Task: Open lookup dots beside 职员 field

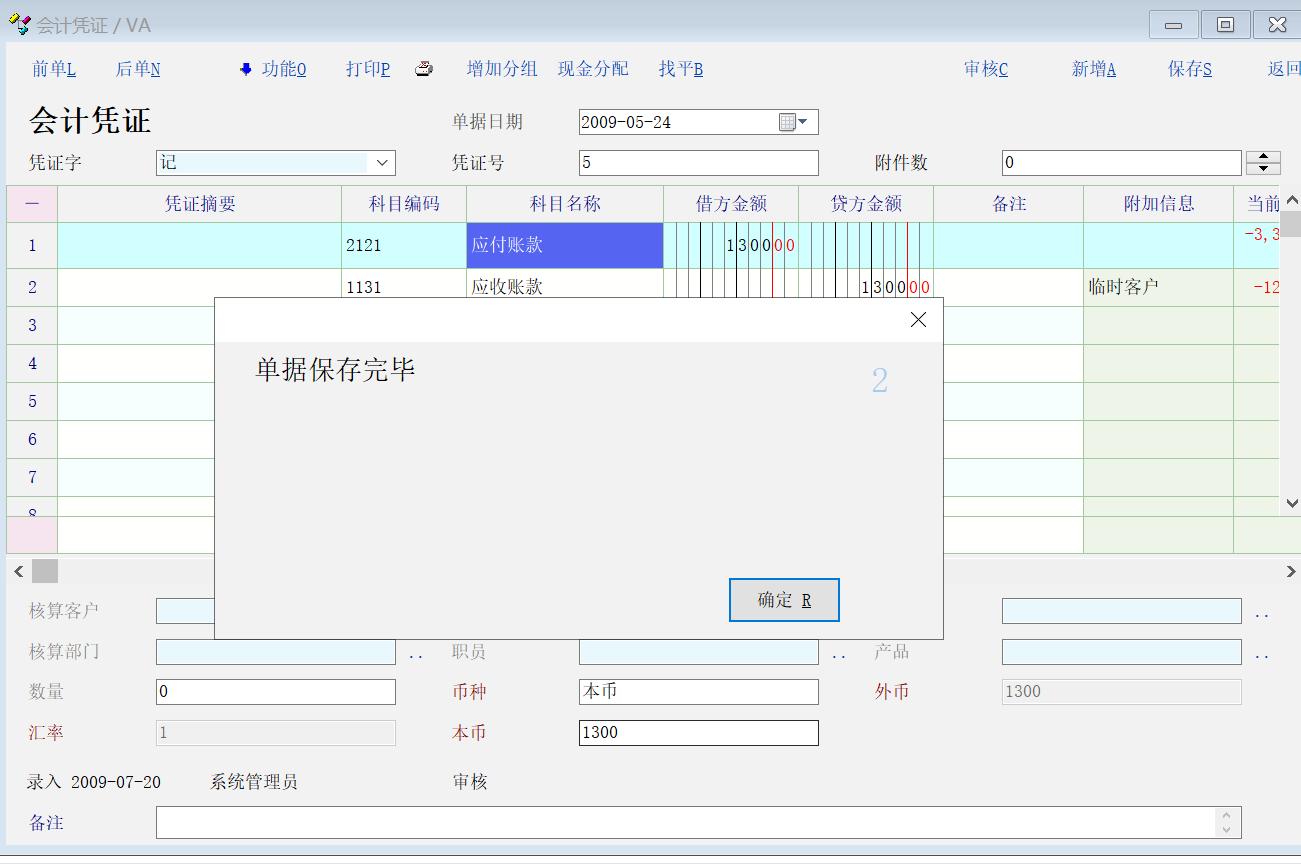Action: [x=838, y=655]
